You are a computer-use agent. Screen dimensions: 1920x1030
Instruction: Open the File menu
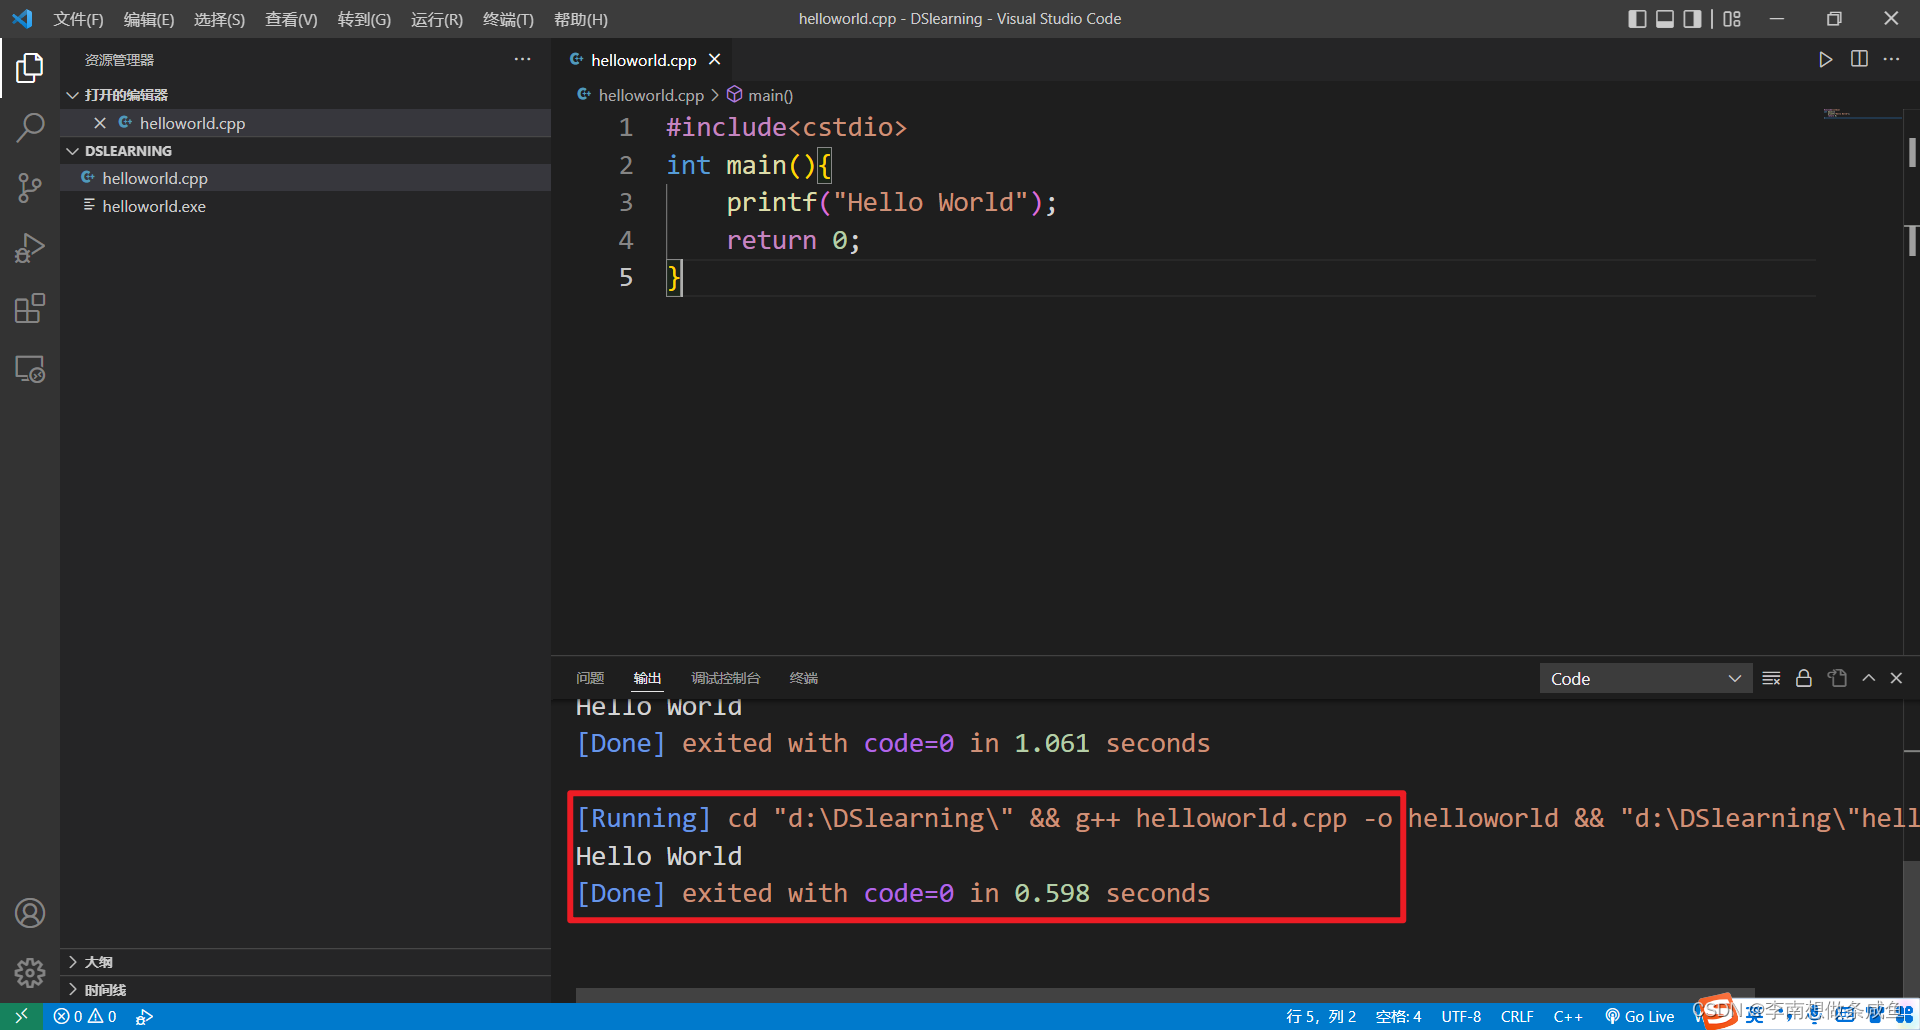(78, 19)
